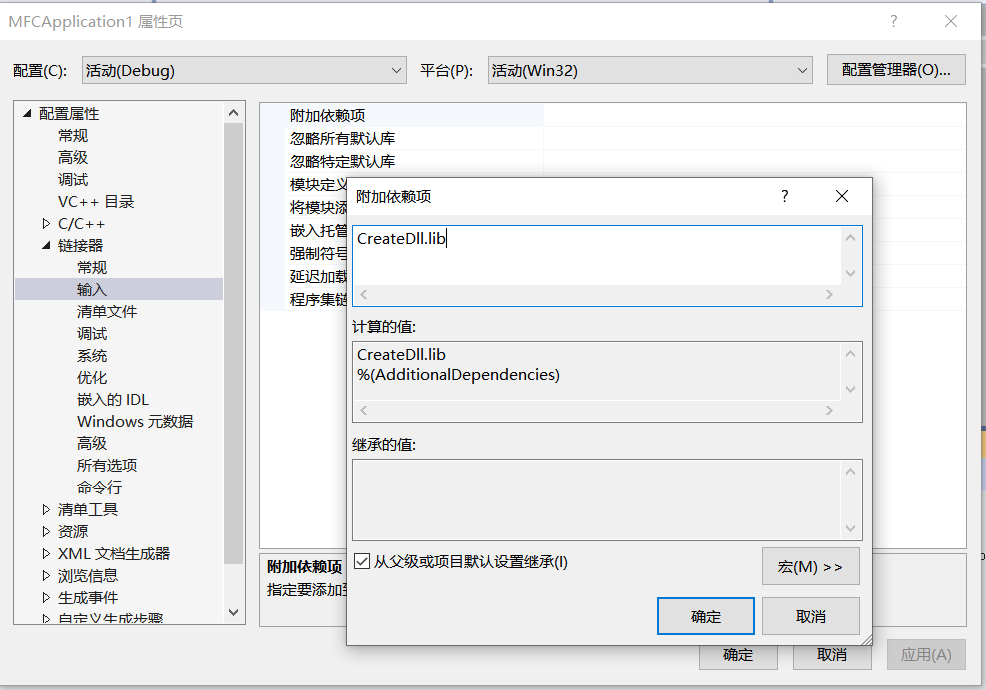Select the 所有选项 linker item
986x690 pixels.
tap(107, 465)
